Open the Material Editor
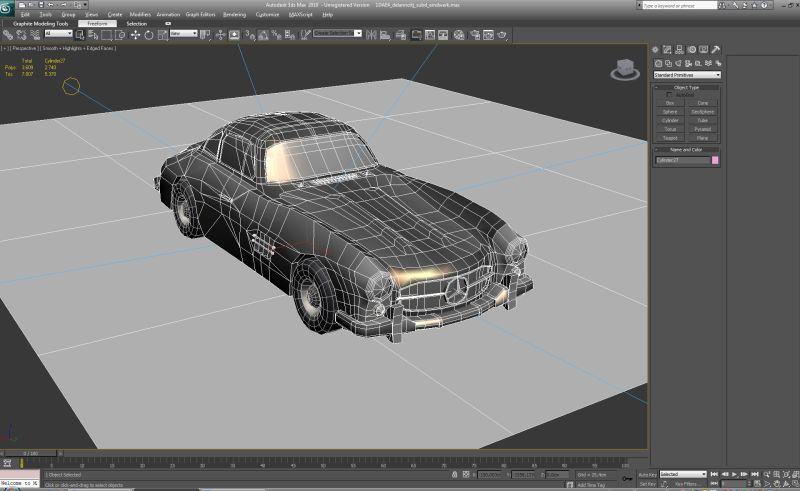The image size is (800, 491). (x=459, y=35)
